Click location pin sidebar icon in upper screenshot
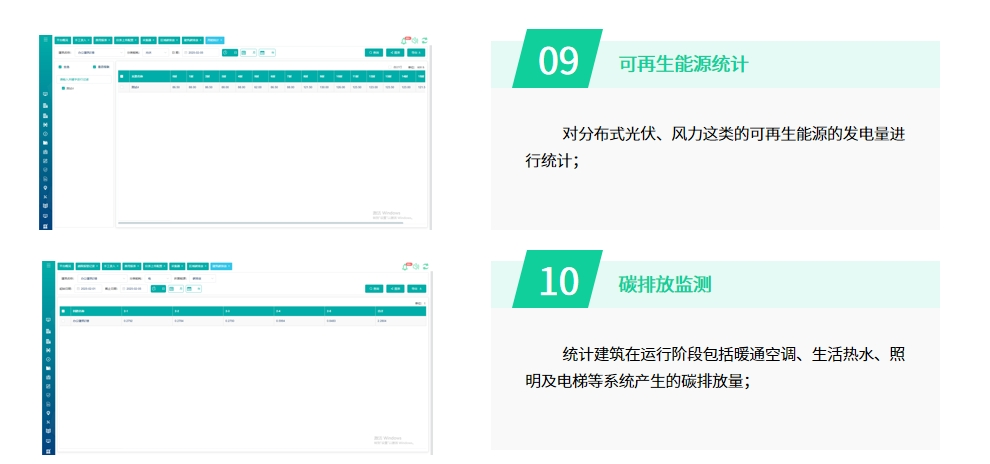The width and height of the screenshot is (990, 464). (46, 187)
